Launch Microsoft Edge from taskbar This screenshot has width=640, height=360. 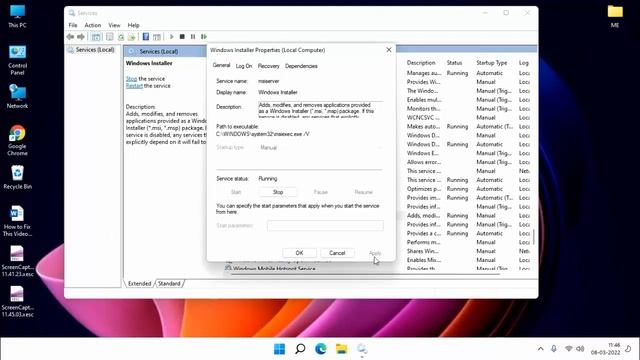pyautogui.click(x=321, y=349)
